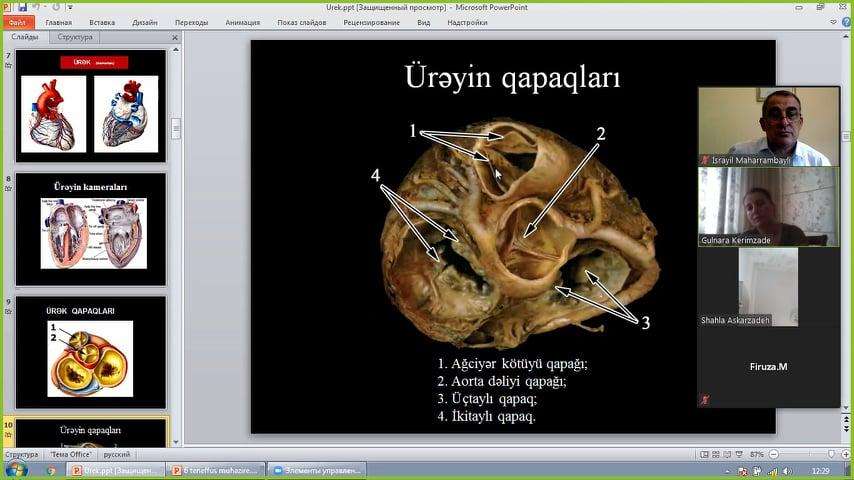Click the zoom out minus button
Image resolution: width=854 pixels, height=480 pixels.
[x=773, y=454]
